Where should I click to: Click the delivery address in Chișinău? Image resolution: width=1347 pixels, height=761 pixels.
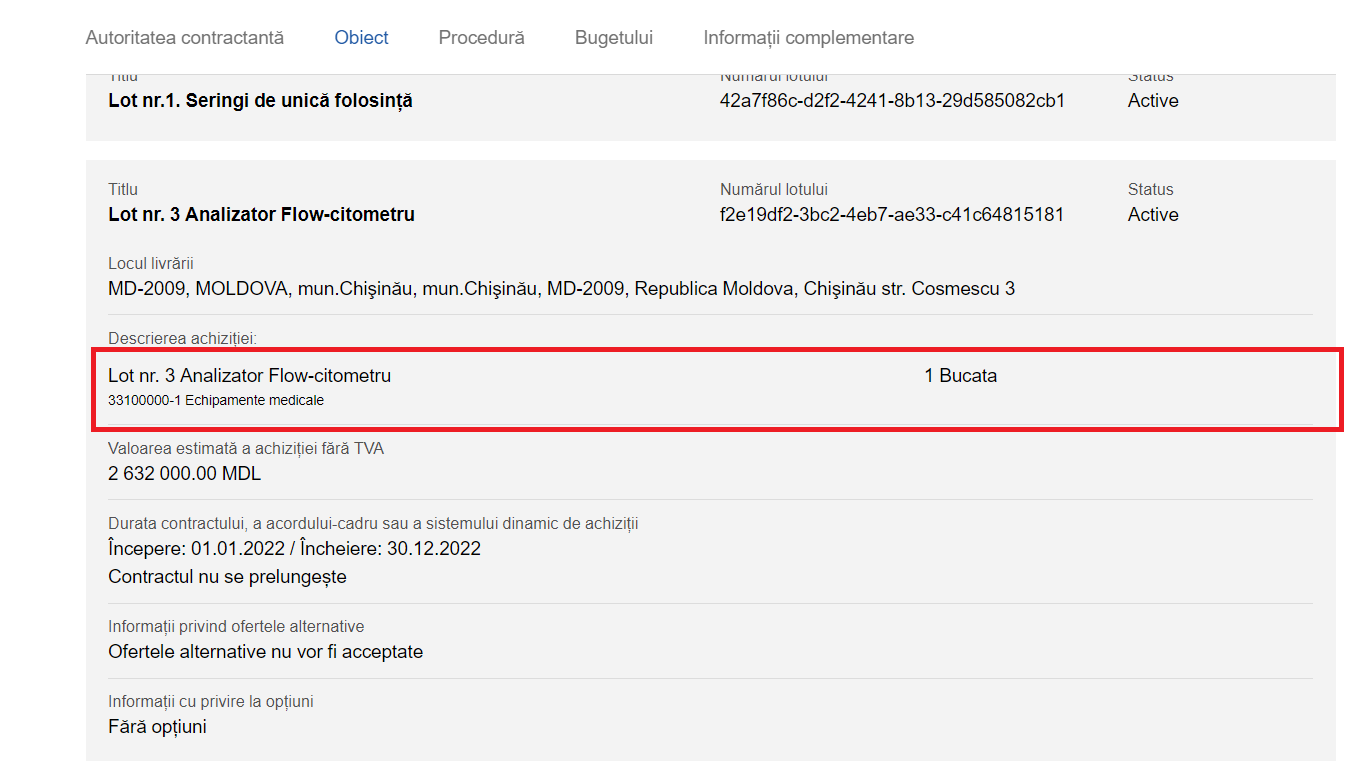(561, 289)
